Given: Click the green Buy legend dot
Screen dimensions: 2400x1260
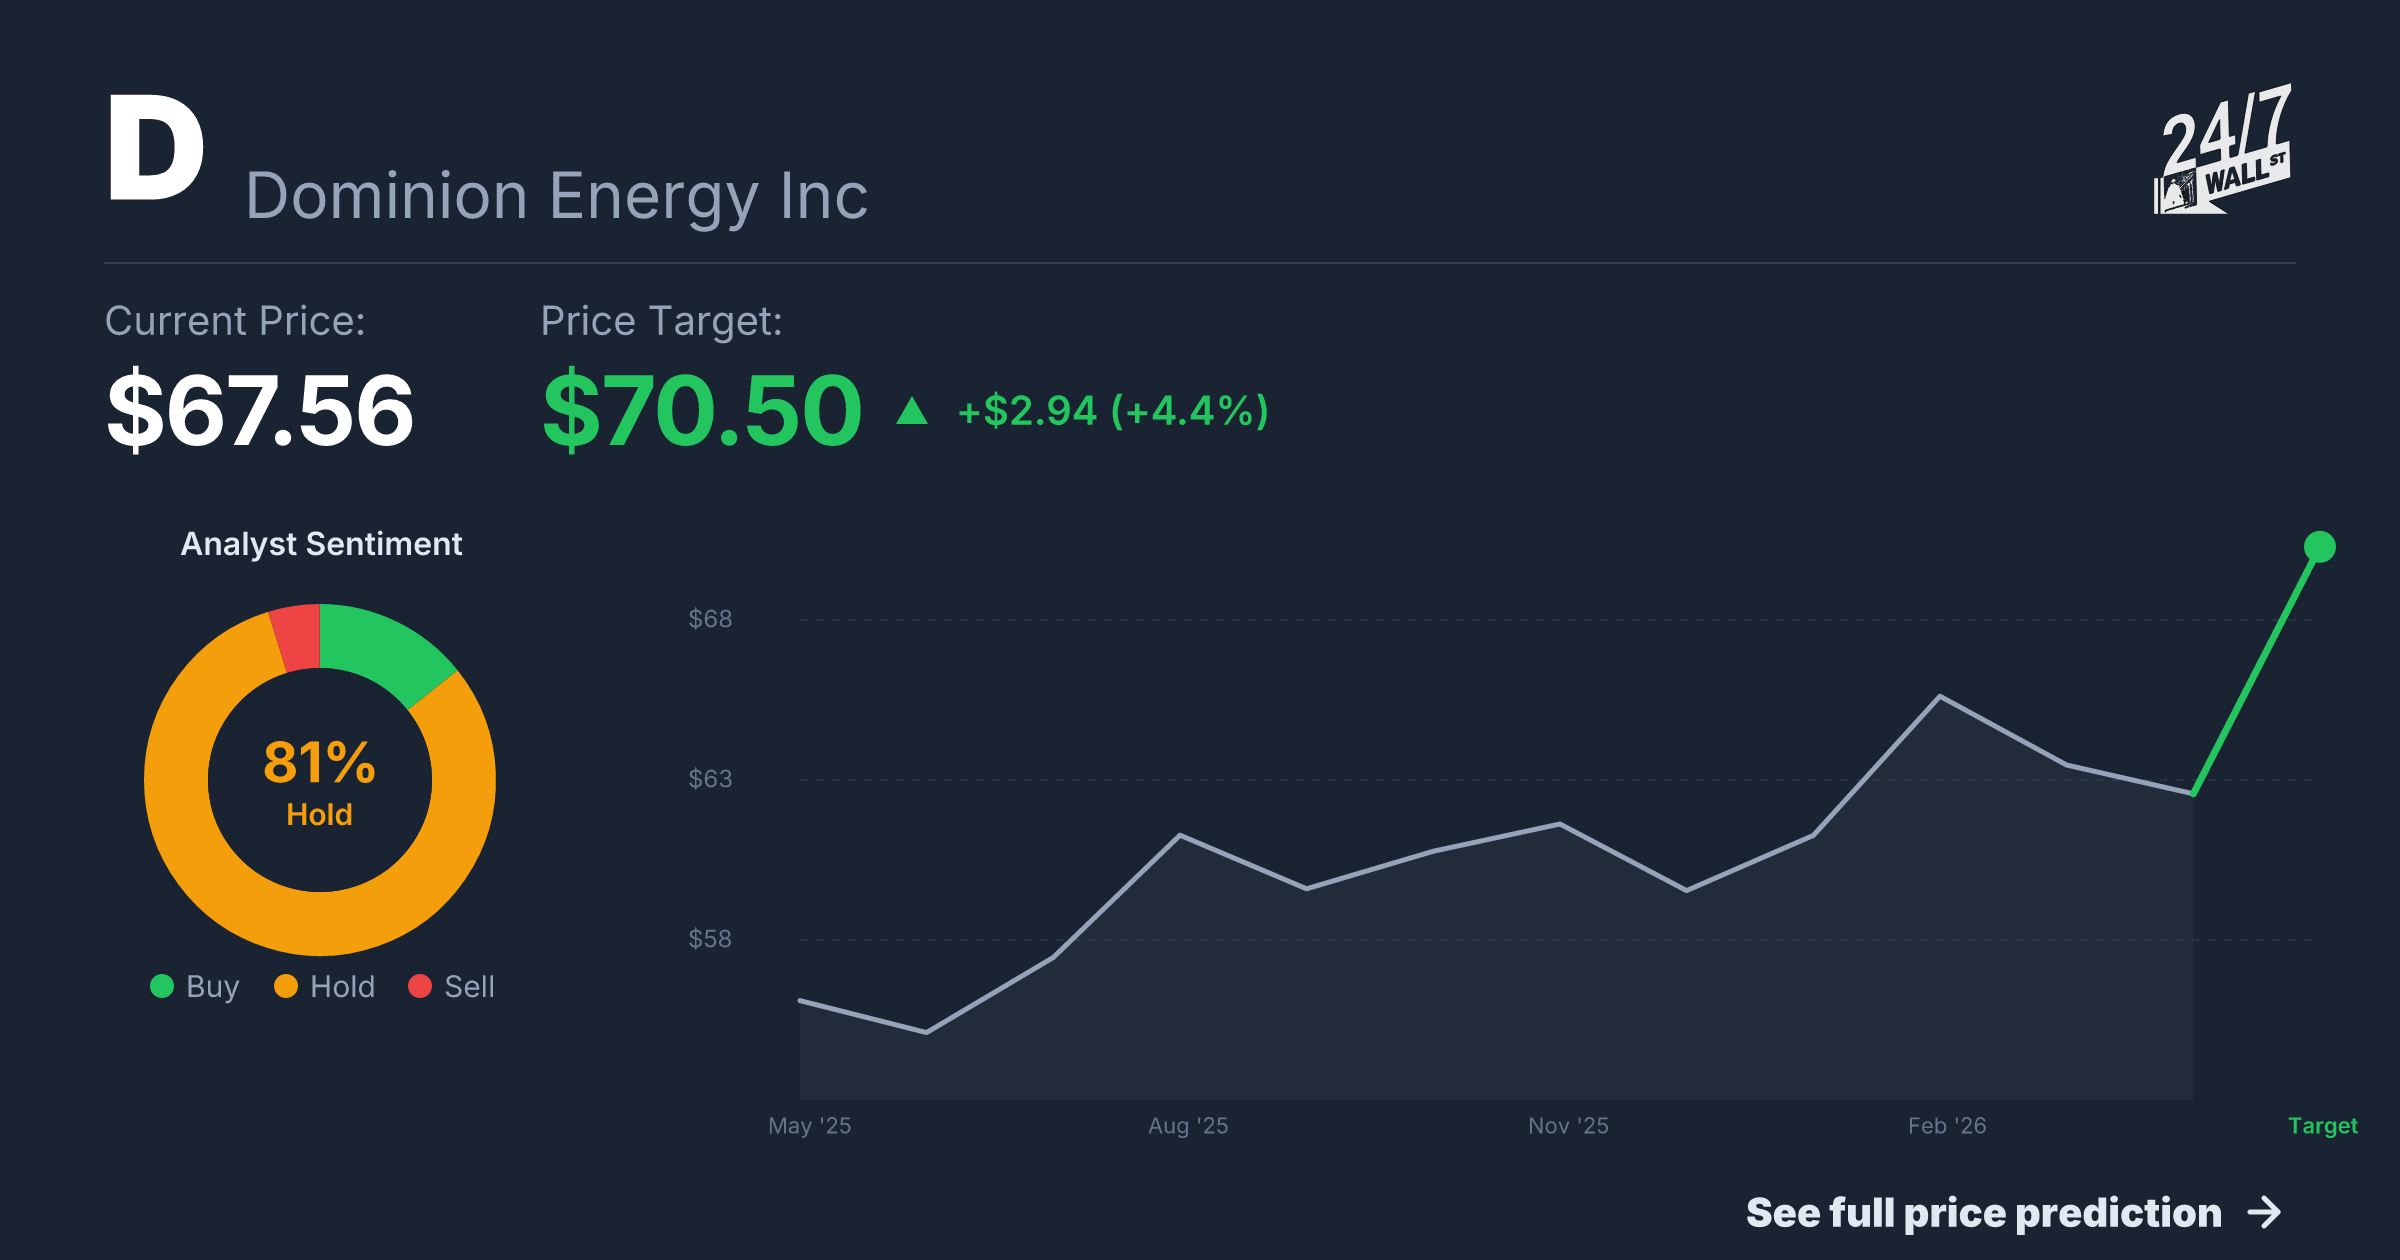Looking at the screenshot, I should click(x=162, y=986).
